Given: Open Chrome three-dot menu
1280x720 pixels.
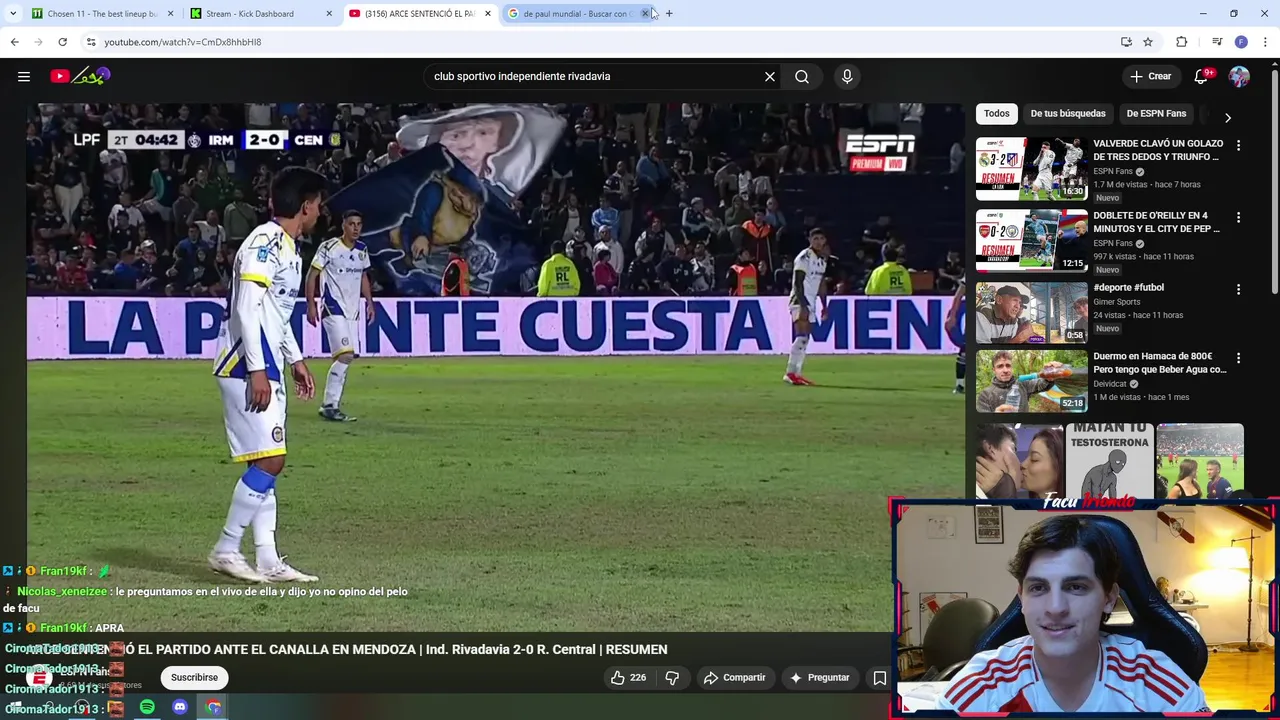Looking at the screenshot, I should (x=1265, y=42).
